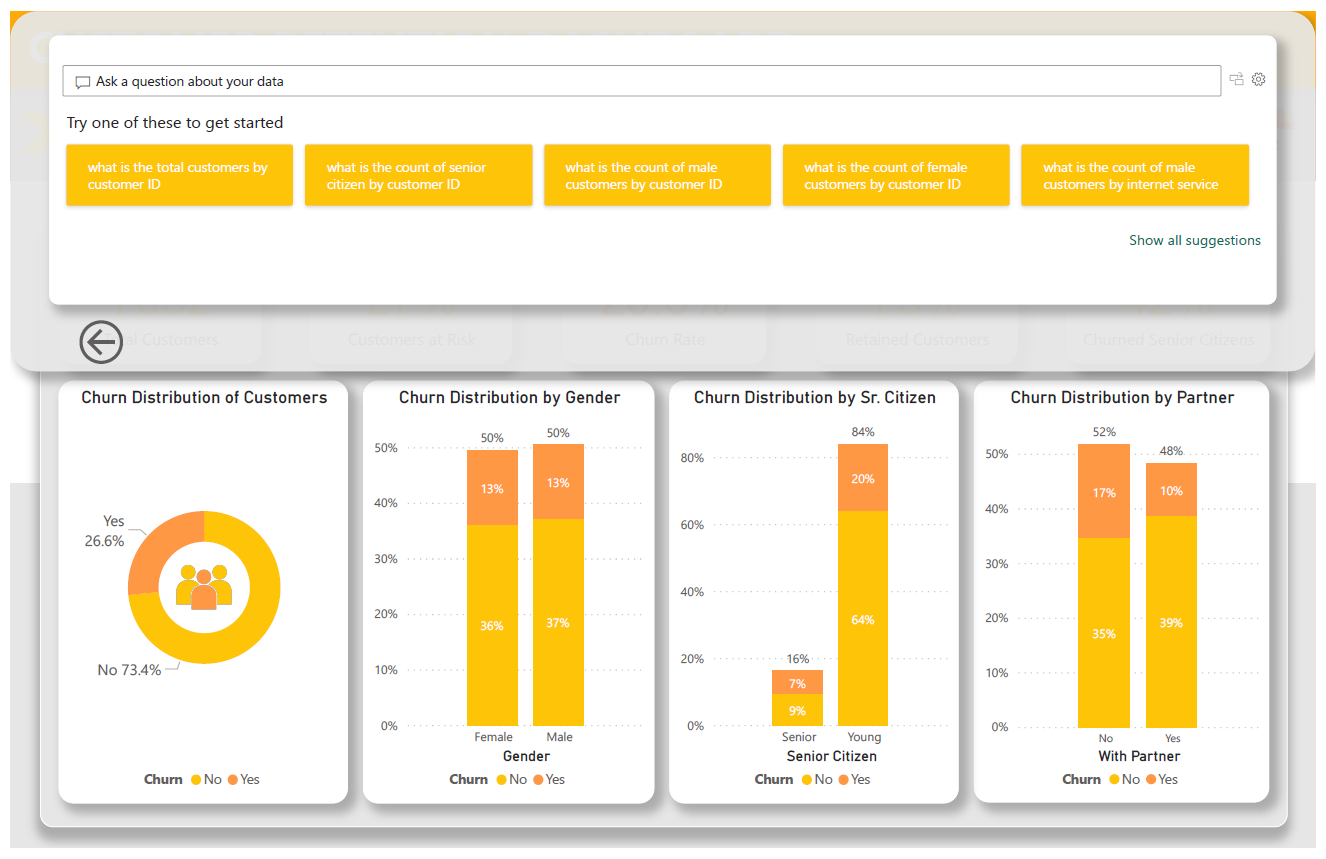Click yellow 'No' legend swatch in Customers chart
The image size is (1326, 859).
pos(195,779)
